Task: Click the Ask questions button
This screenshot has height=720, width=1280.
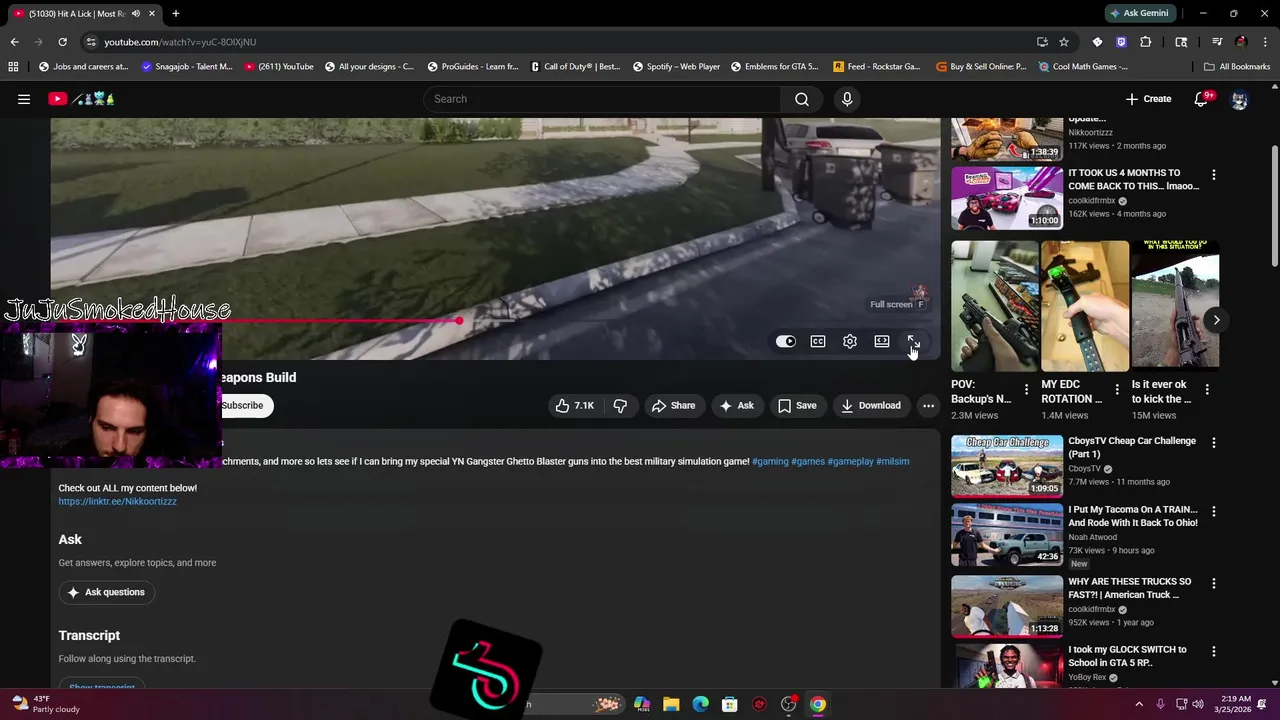Action: coord(106,593)
